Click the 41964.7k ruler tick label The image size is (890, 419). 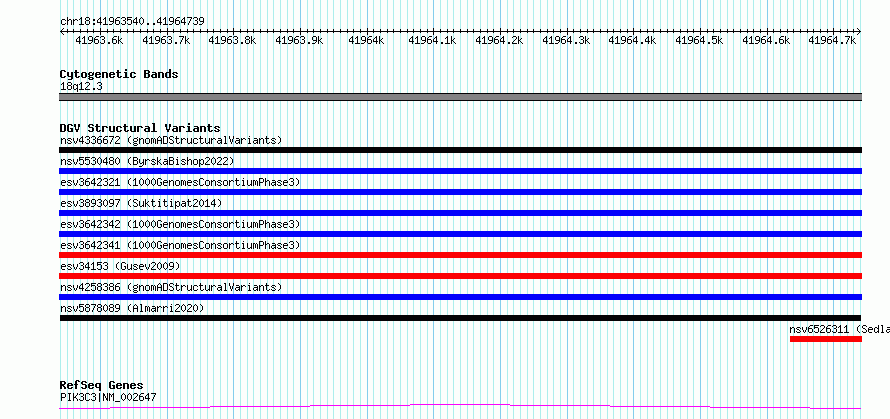pos(832,40)
